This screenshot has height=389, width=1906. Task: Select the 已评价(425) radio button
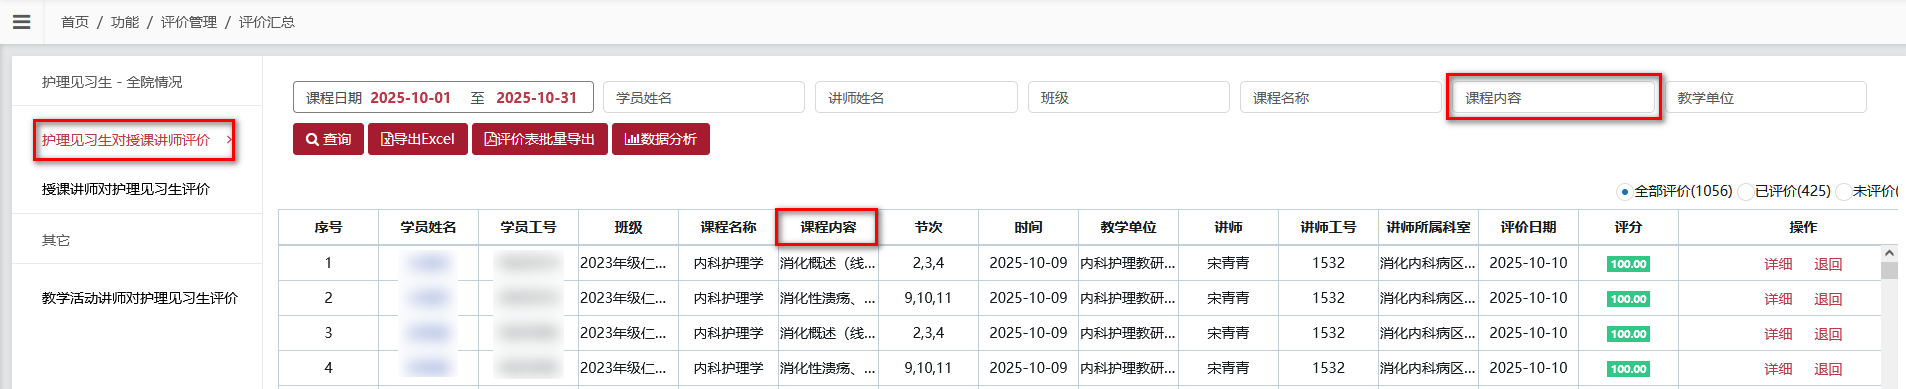(1745, 191)
